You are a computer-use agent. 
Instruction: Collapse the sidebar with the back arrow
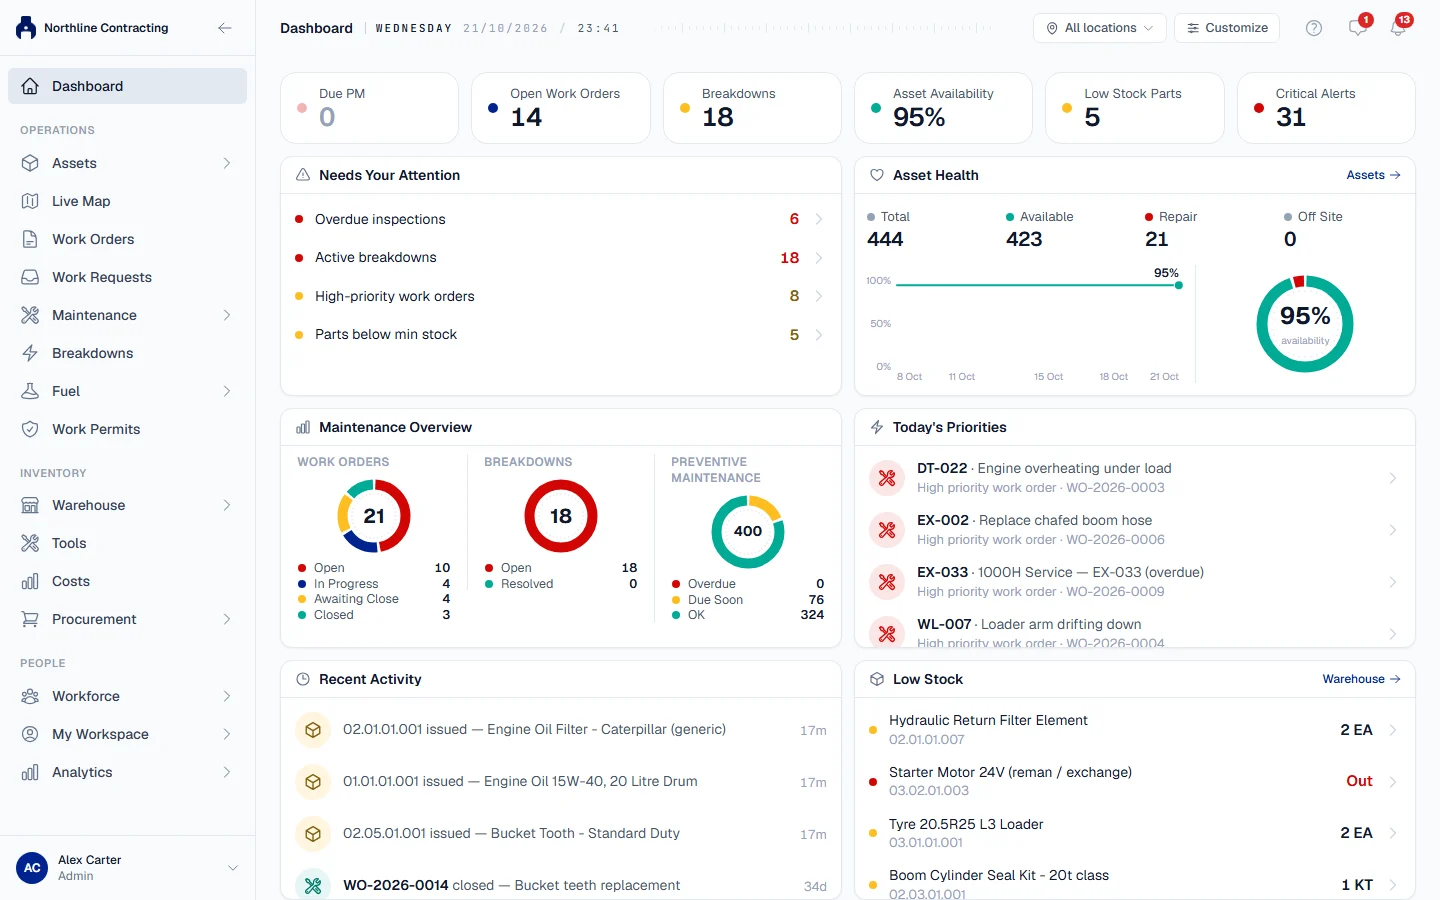click(225, 28)
